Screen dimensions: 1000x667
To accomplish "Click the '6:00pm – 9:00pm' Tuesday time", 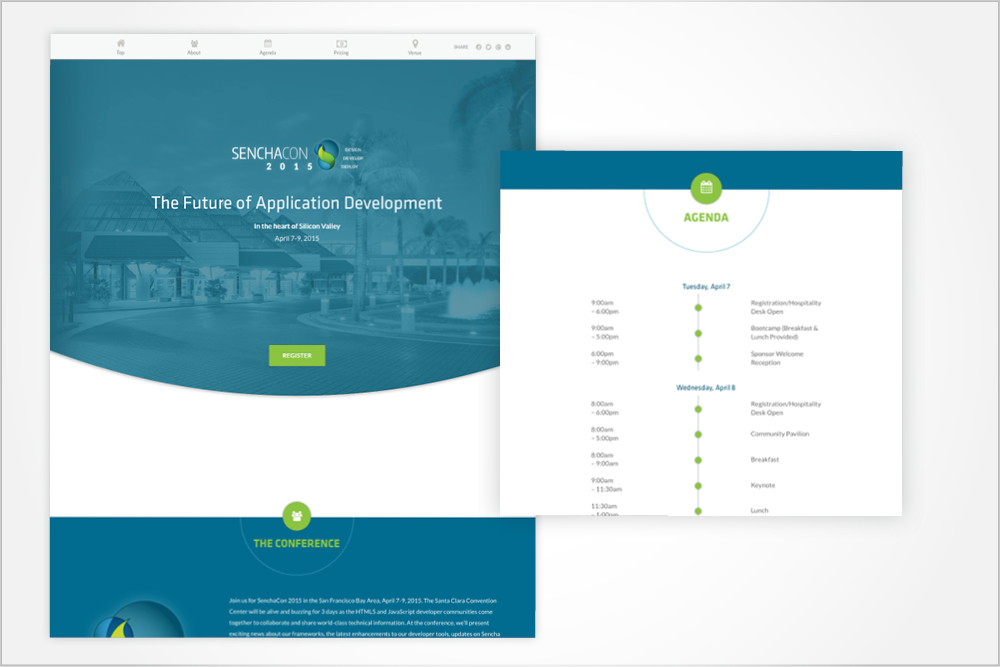I will (x=605, y=358).
